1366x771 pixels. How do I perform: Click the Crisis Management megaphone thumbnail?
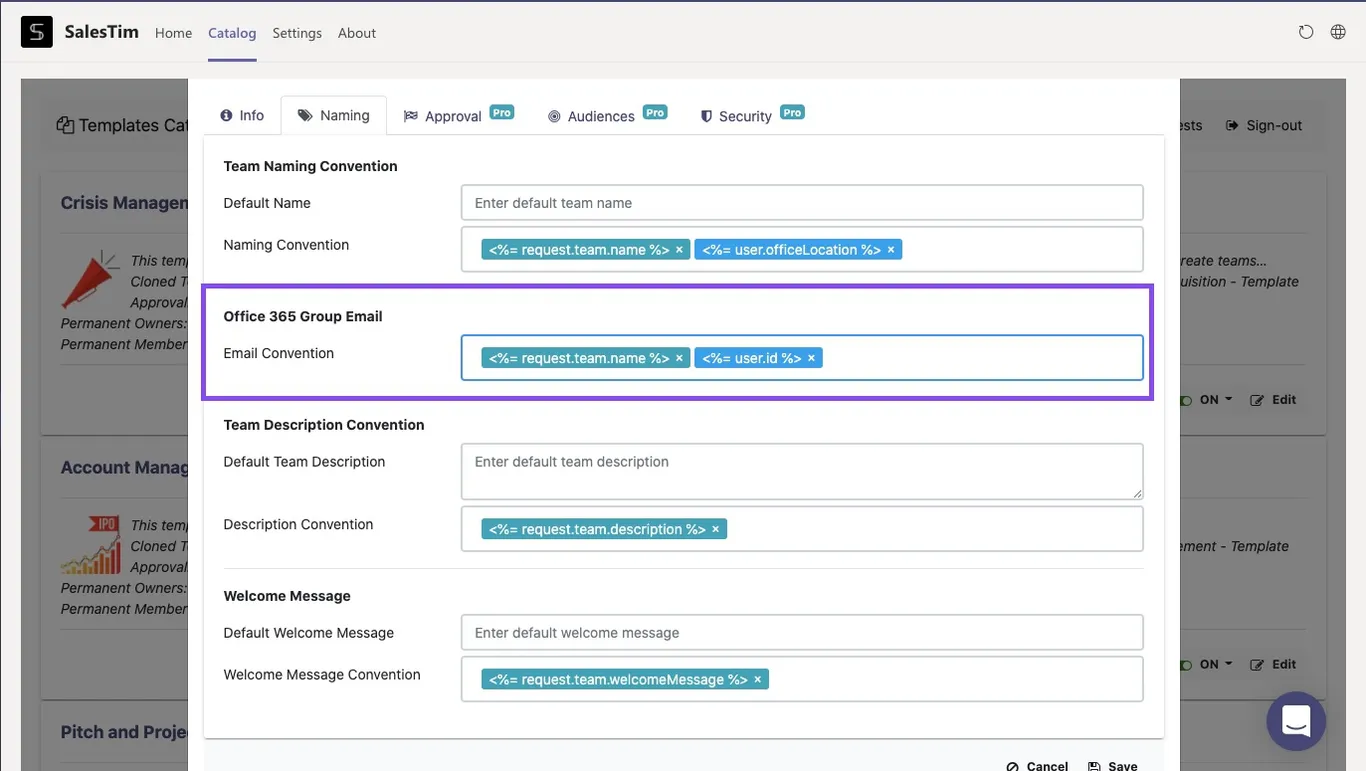[90, 279]
